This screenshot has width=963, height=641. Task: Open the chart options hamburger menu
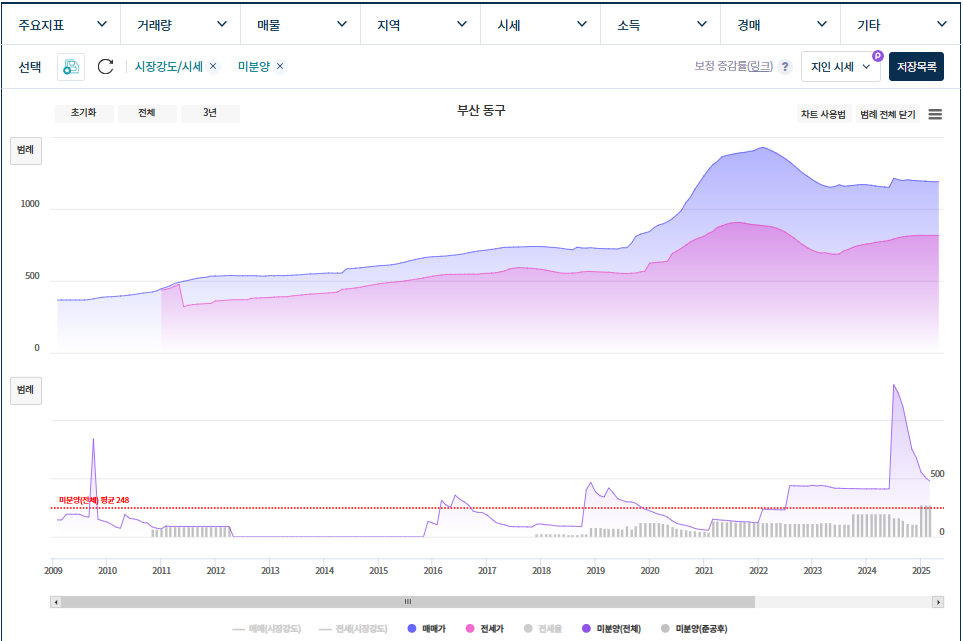click(x=934, y=113)
